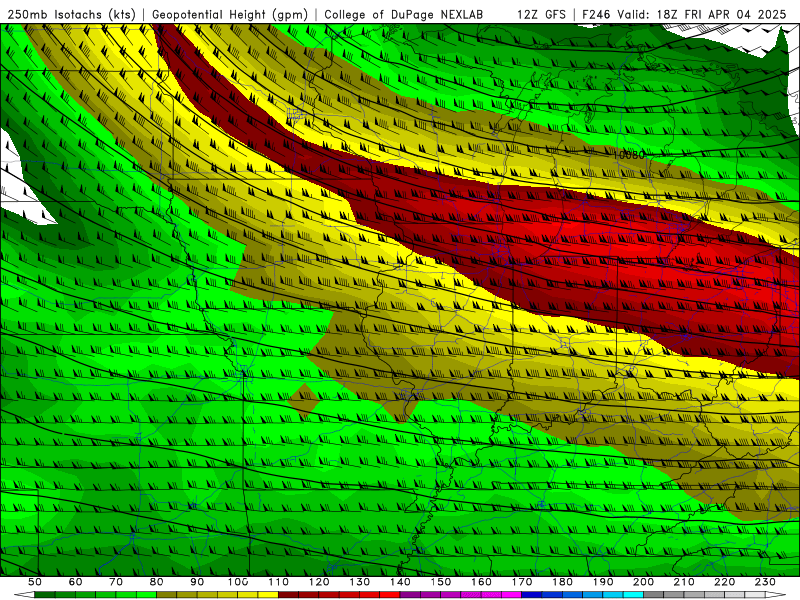The image size is (800, 600).
Task: Click the 110 value on the color scale
Action: (279, 582)
